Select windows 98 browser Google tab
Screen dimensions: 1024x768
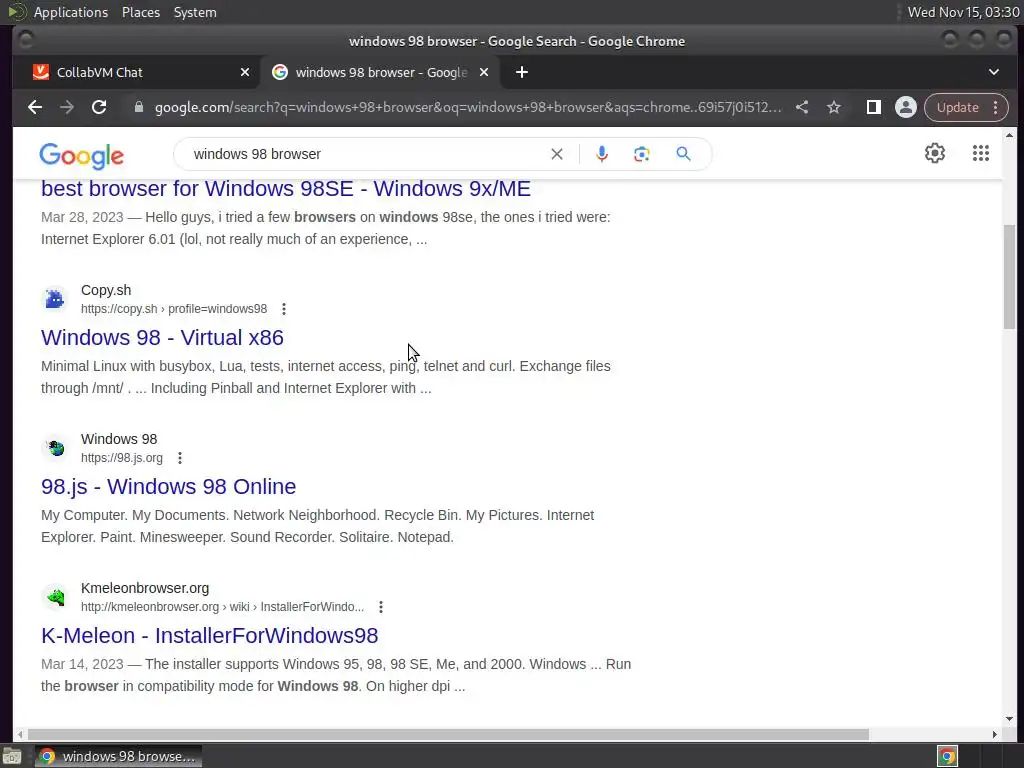pyautogui.click(x=381, y=72)
